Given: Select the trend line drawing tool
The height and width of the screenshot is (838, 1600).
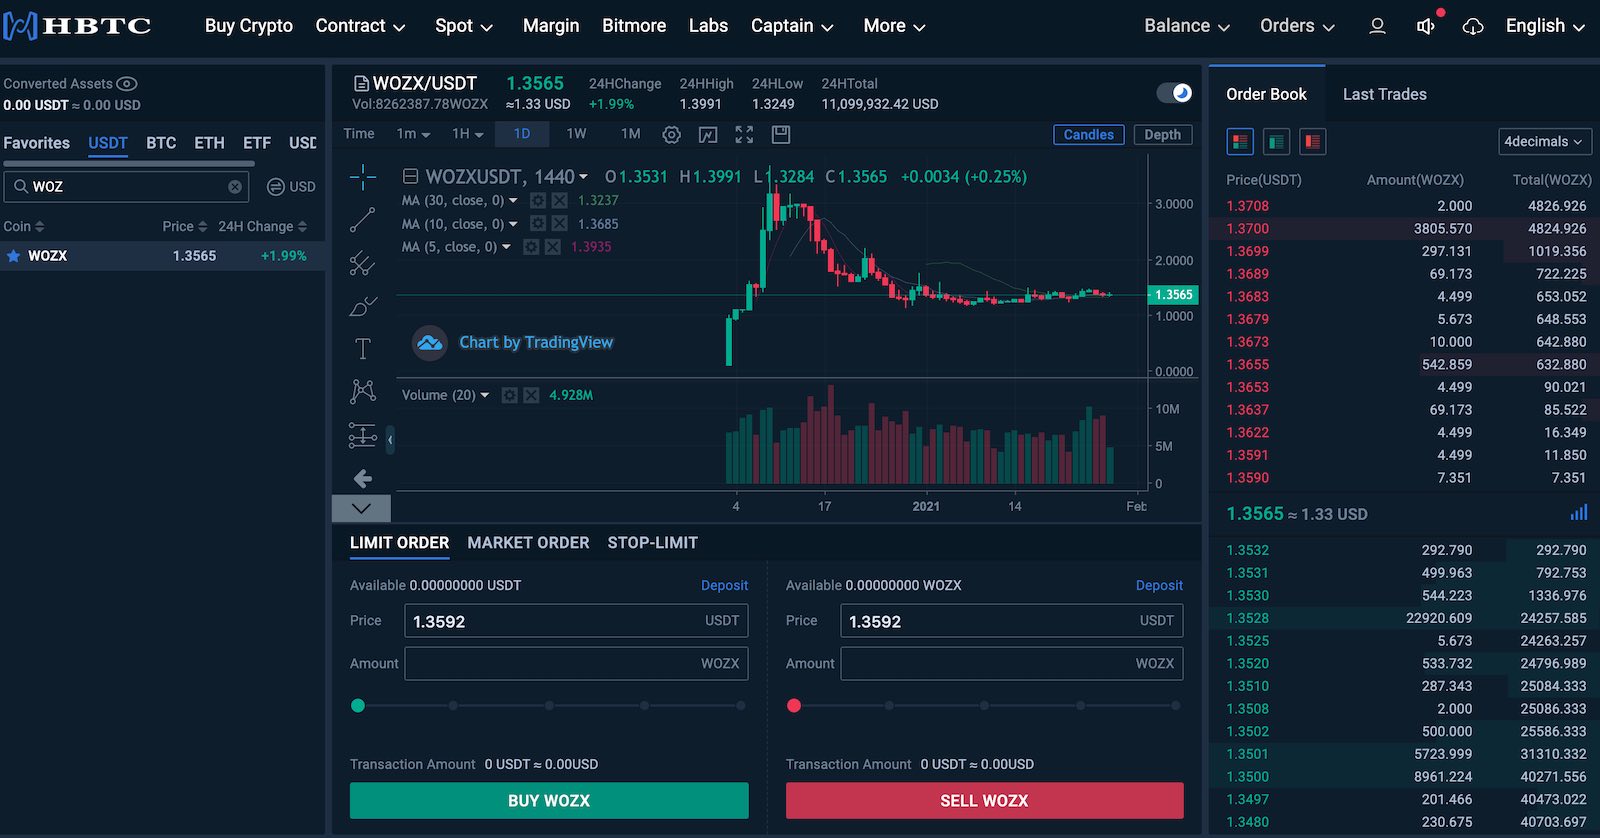Looking at the screenshot, I should point(362,220).
